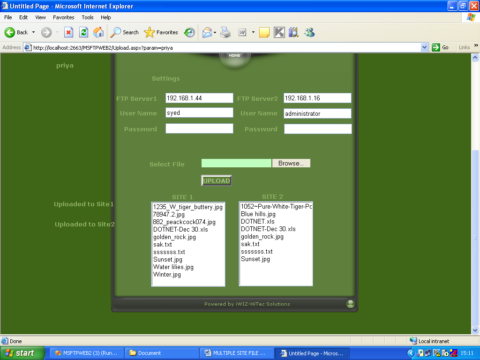Screen dimensions: 480x360
Task: Click the page scrollbar up arrow
Action: coord(475,58)
